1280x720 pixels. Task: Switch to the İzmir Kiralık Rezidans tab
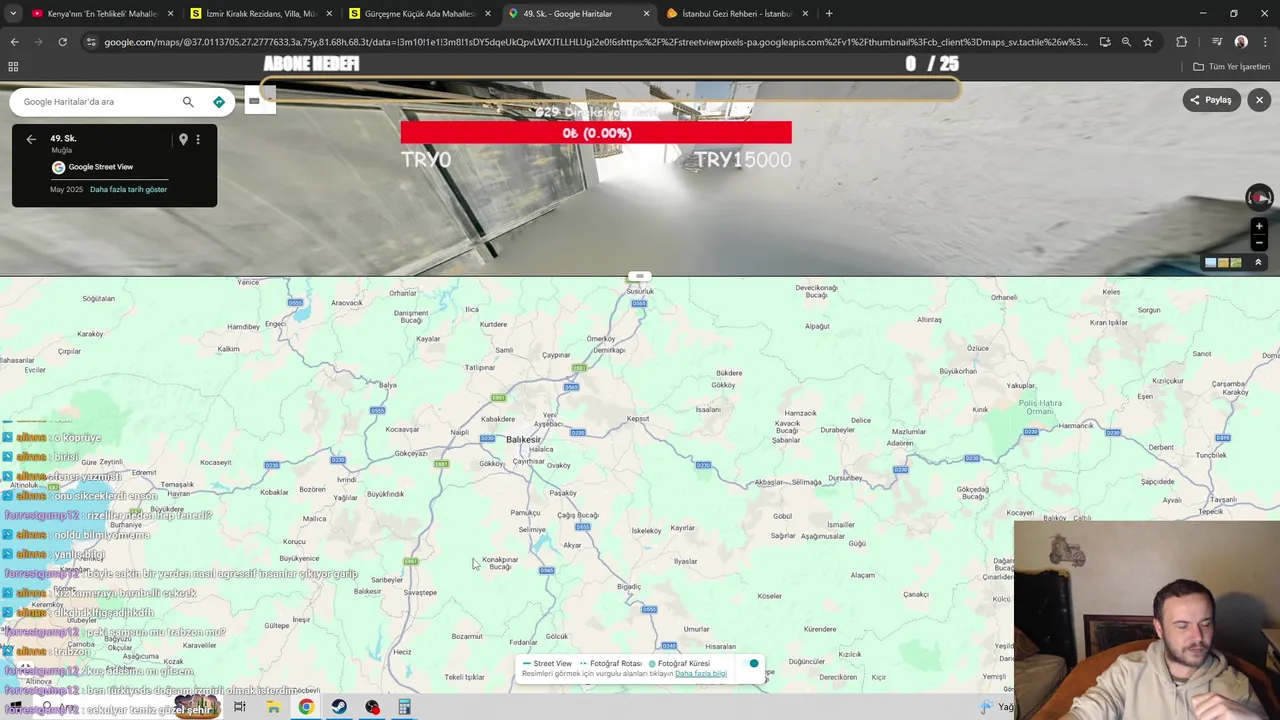(x=260, y=14)
